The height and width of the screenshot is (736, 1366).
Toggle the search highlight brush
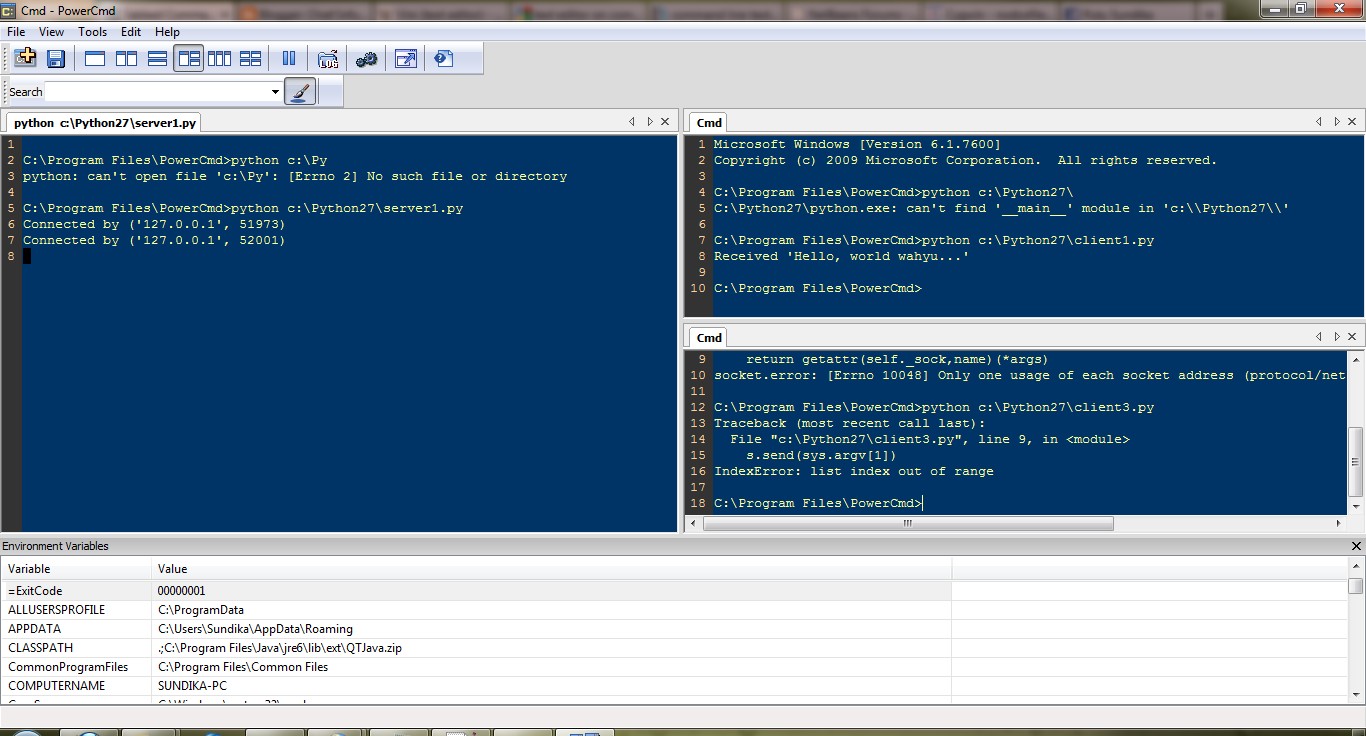(x=300, y=91)
